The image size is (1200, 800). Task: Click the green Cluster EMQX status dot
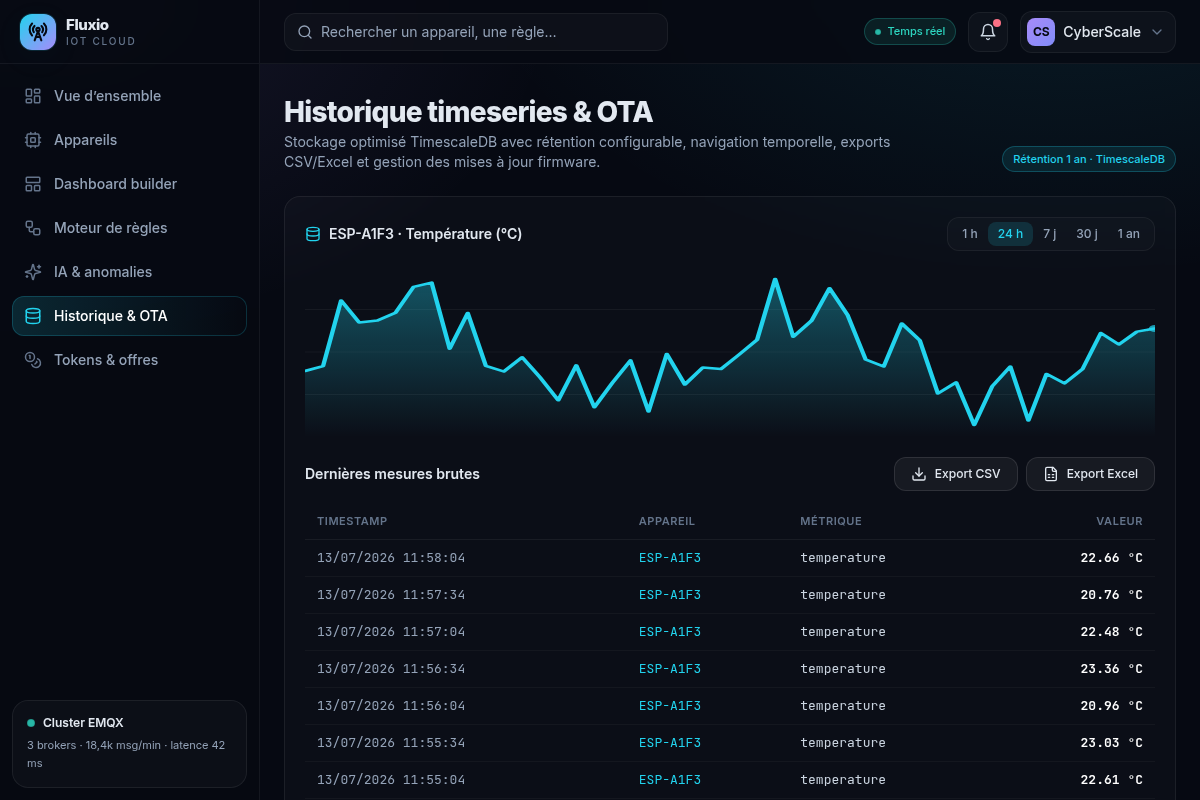click(x=31, y=722)
